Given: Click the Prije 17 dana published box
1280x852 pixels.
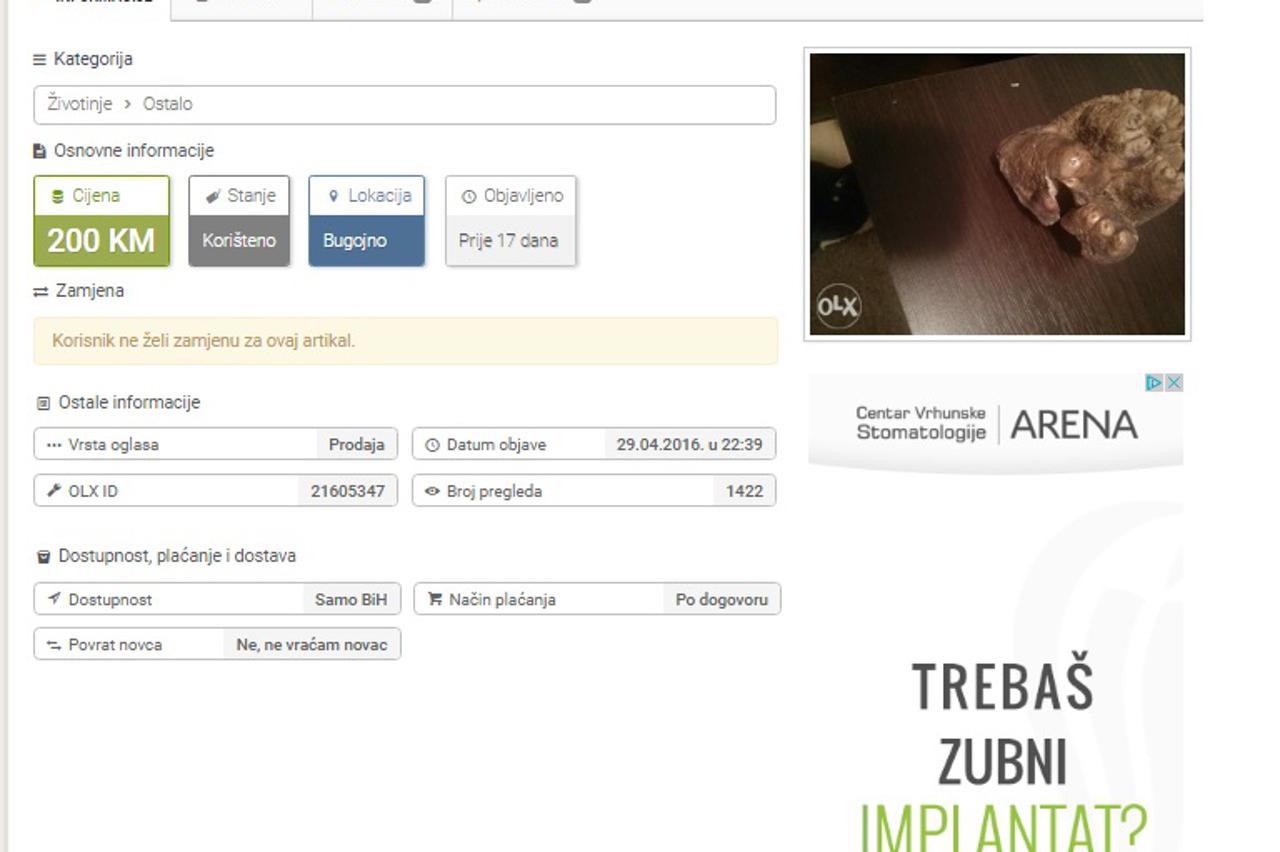Looking at the screenshot, I should [511, 221].
